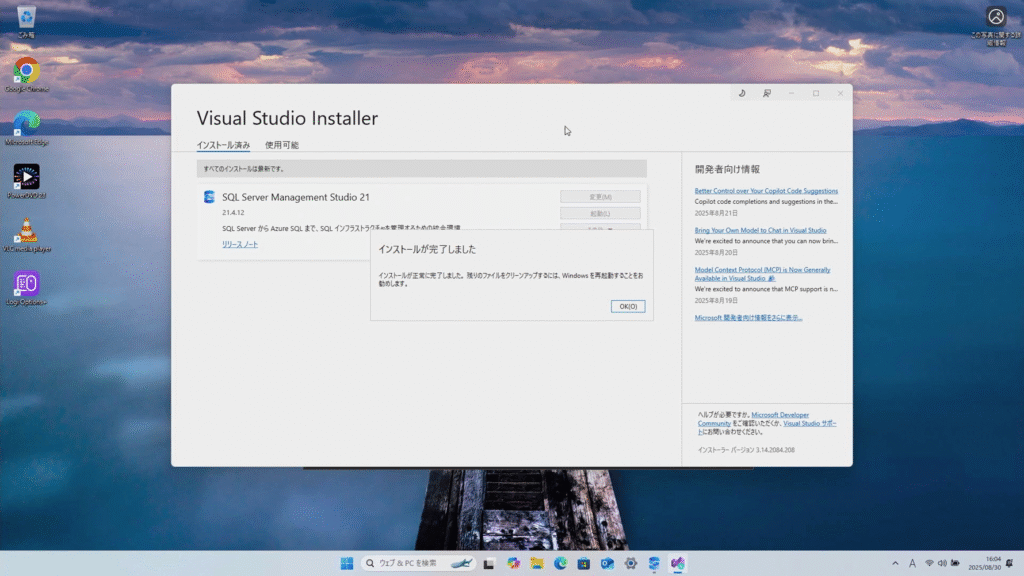Image resolution: width=1024 pixels, height=576 pixels.
Task: Click the SQL Server Management Studio 21 product icon
Action: [209, 197]
